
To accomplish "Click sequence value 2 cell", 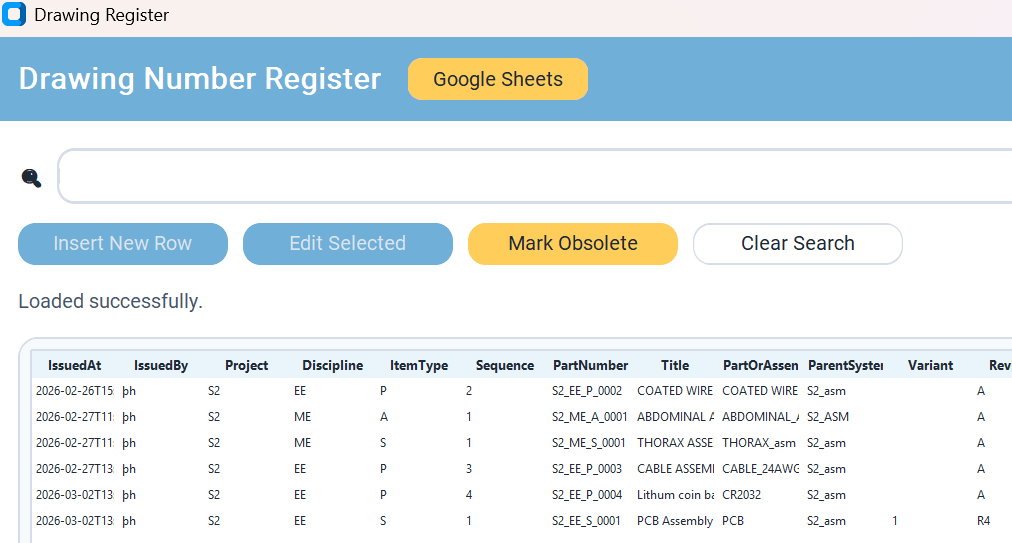I will [x=469, y=391].
